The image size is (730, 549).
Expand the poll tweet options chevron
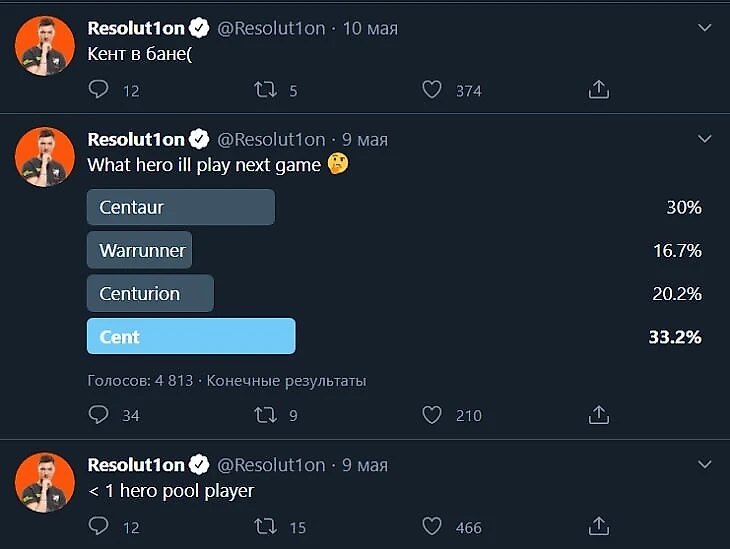tap(704, 139)
